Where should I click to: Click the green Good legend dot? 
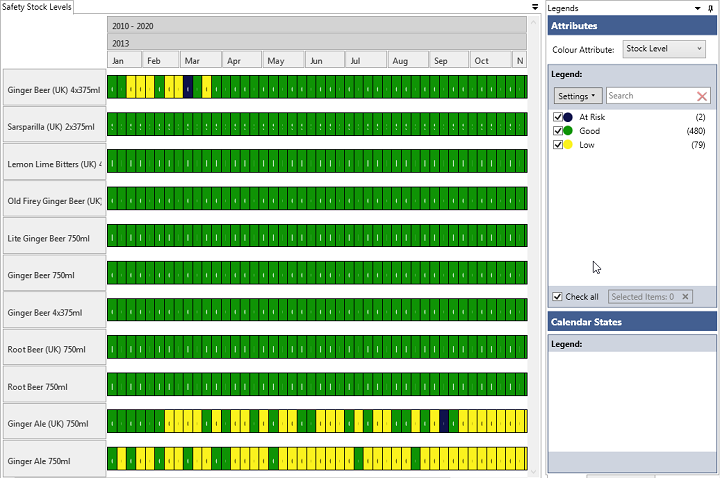click(568, 131)
